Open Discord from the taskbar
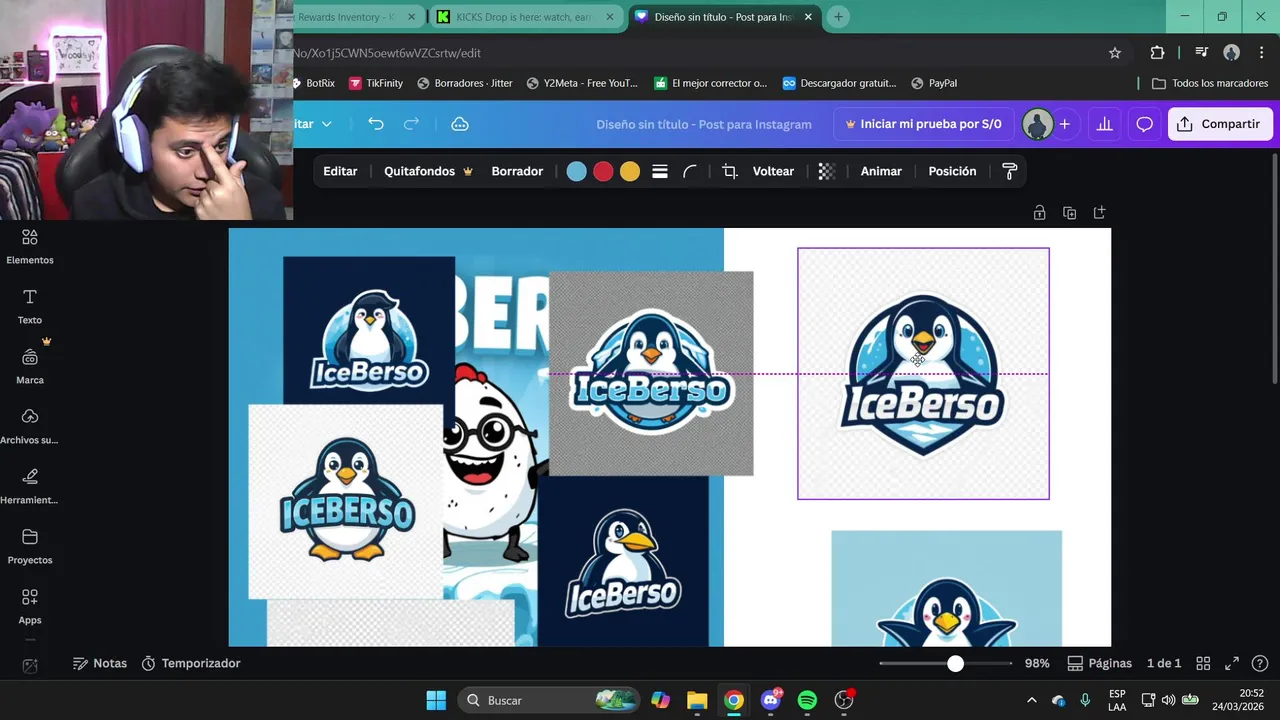Image resolution: width=1280 pixels, height=720 pixels. [x=770, y=700]
